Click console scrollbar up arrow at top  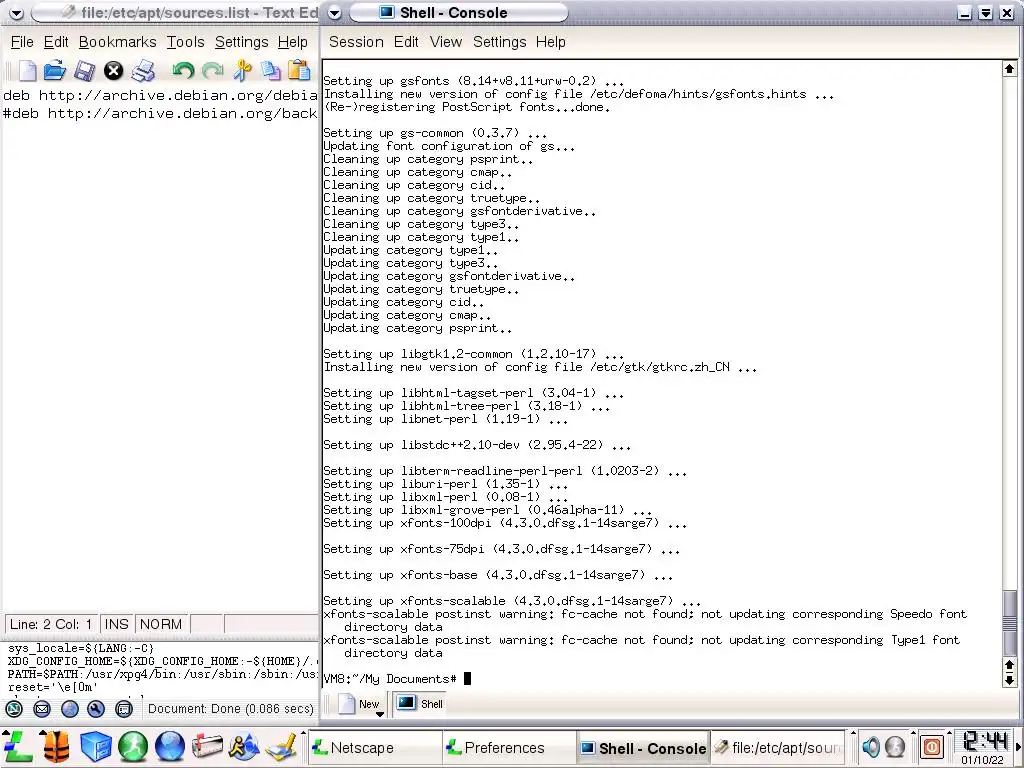(x=1009, y=69)
